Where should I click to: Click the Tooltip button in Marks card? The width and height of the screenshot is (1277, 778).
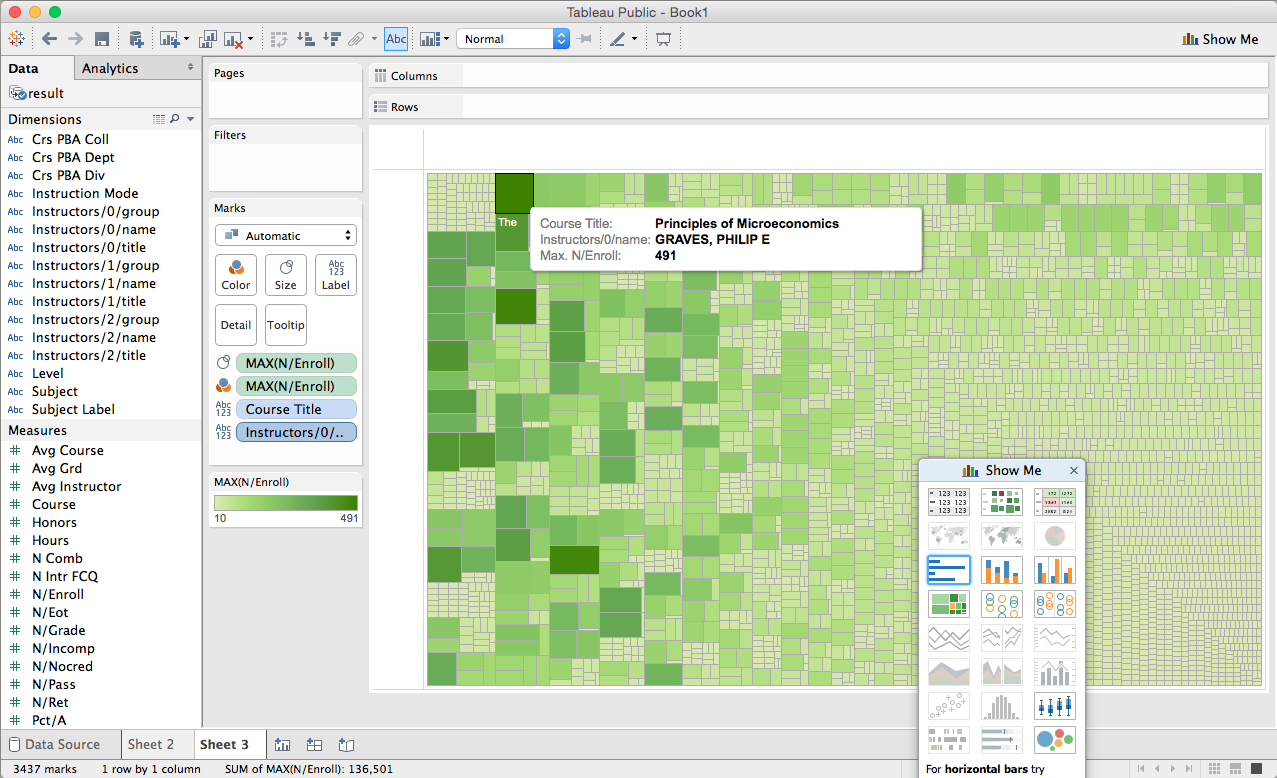(286, 325)
